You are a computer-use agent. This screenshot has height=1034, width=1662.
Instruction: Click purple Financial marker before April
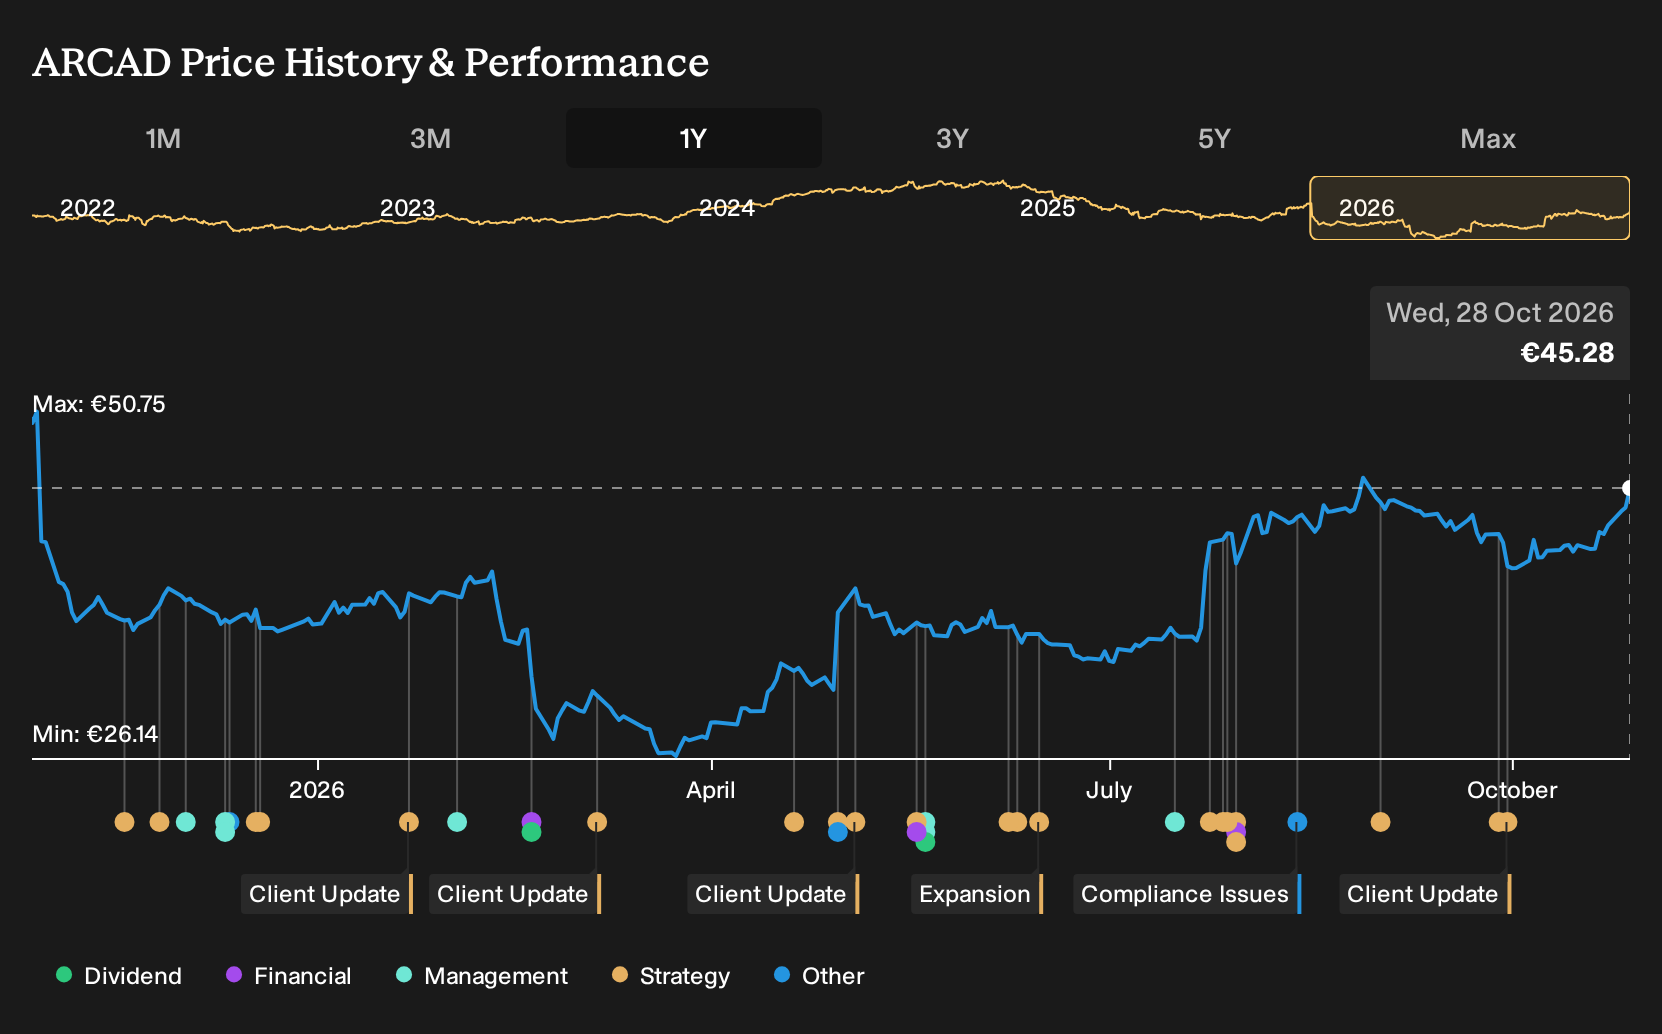point(531,821)
